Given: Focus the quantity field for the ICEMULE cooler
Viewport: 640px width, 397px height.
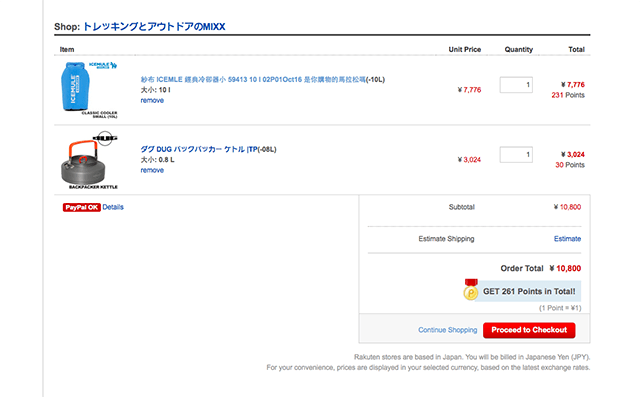Looking at the screenshot, I should click(x=516, y=85).
